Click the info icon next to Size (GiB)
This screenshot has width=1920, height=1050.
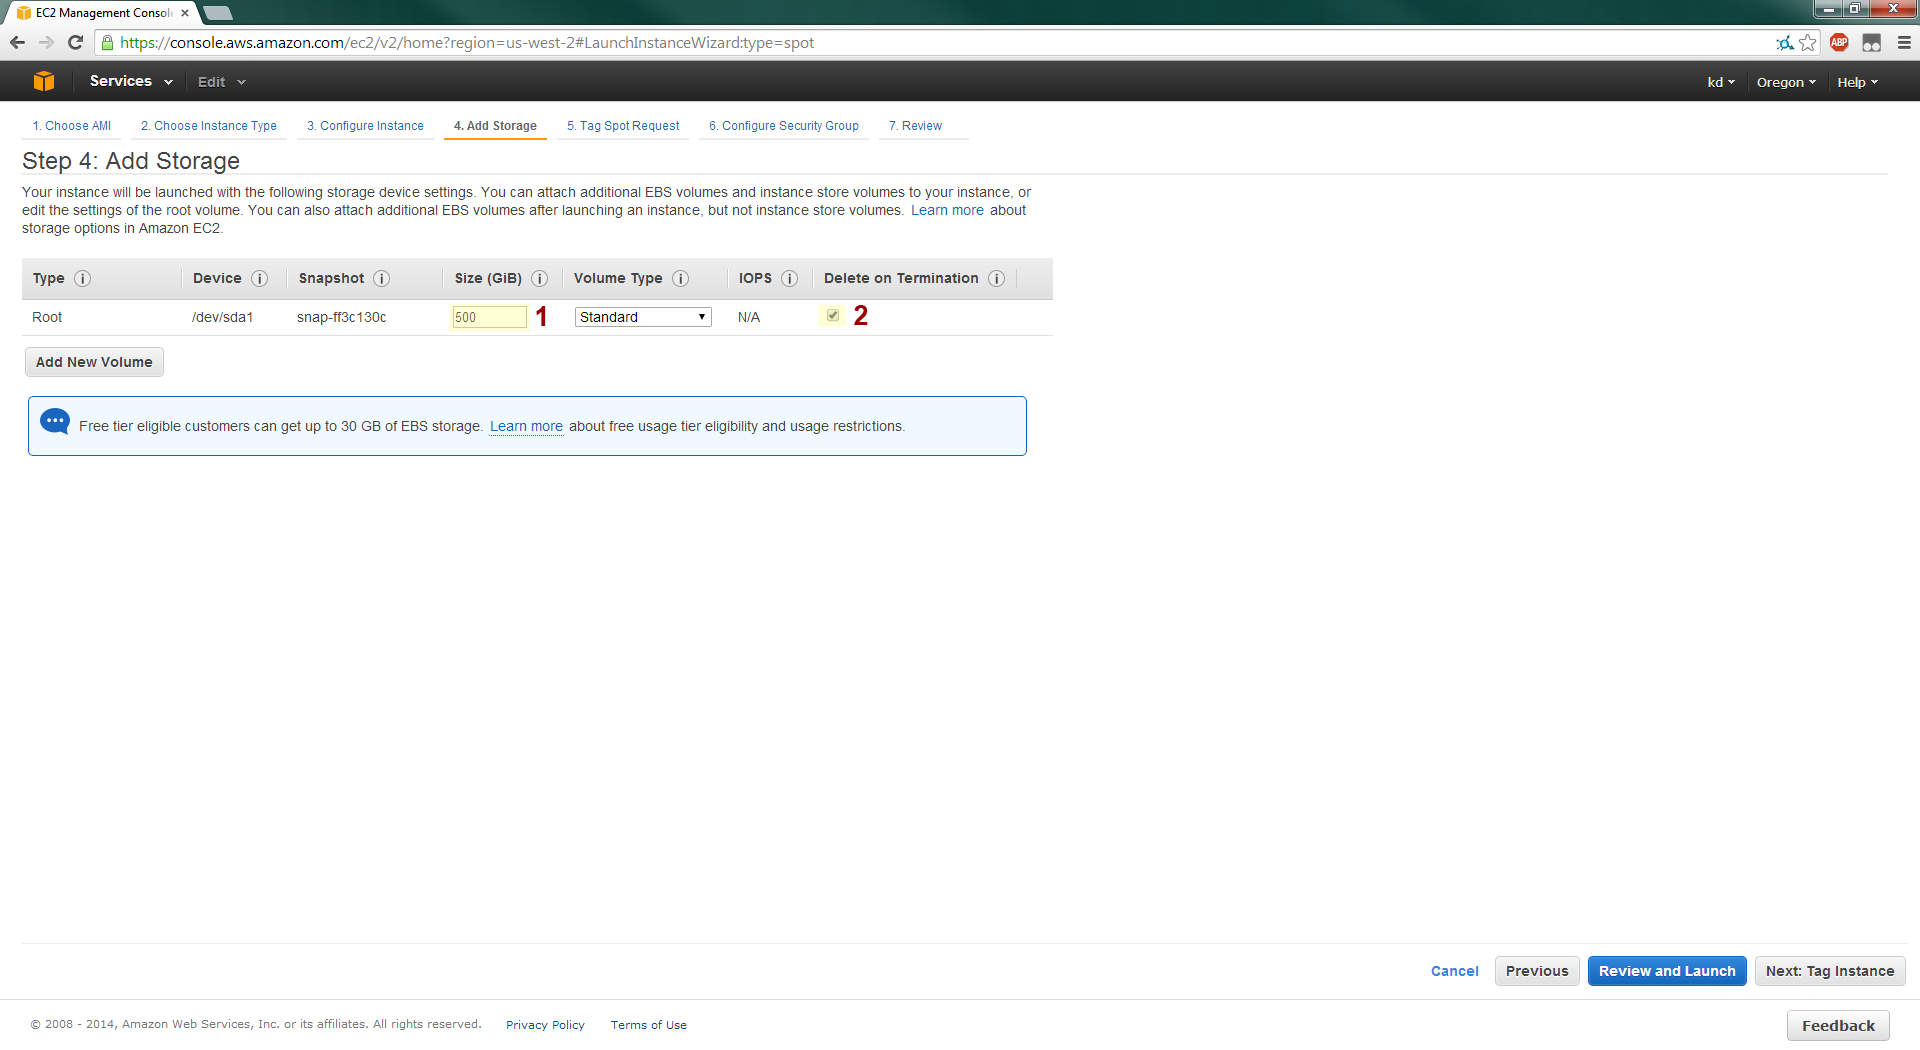tap(539, 279)
